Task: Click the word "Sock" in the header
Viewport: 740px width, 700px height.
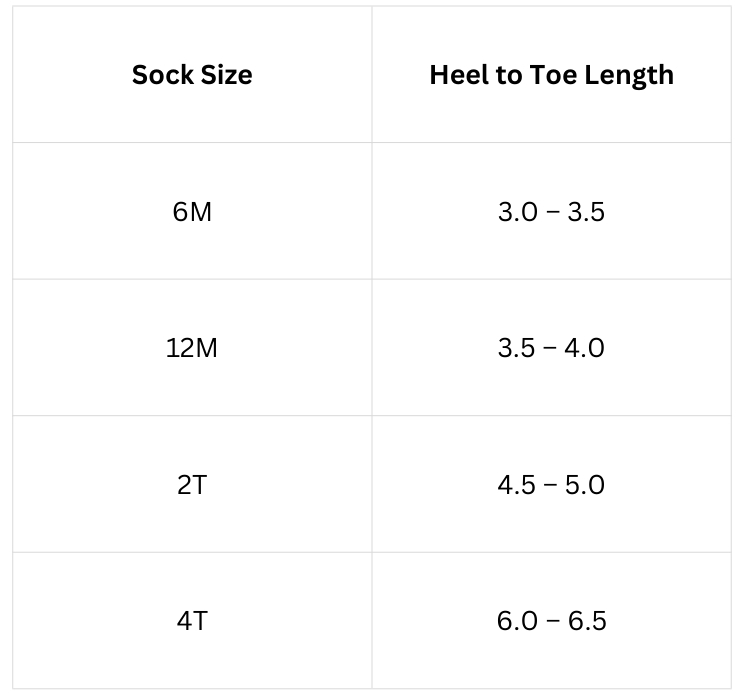Action: click(x=161, y=75)
